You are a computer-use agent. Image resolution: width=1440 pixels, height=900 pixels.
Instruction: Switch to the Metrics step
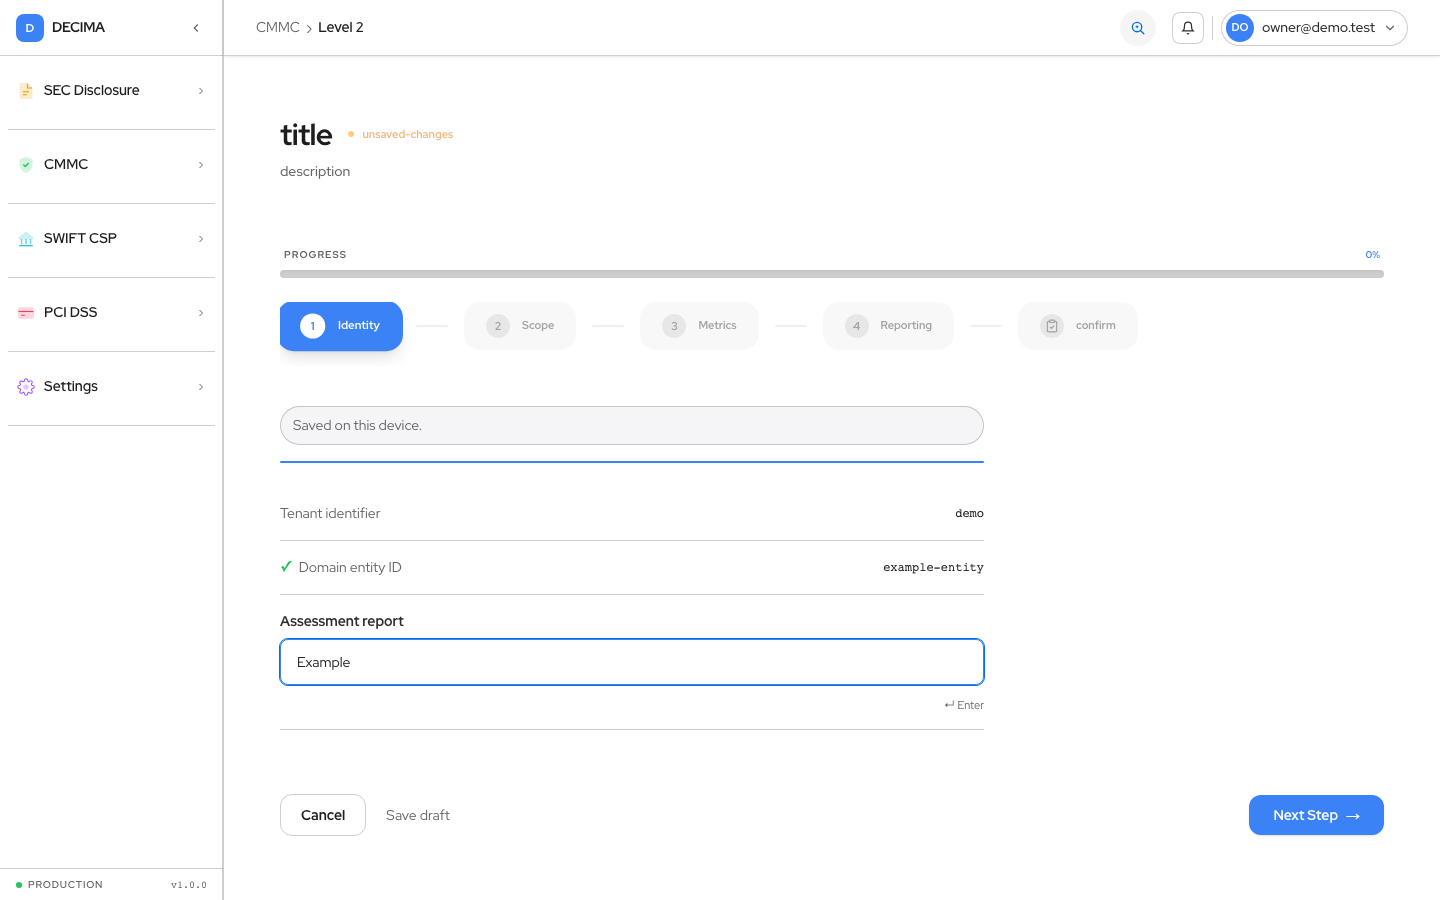point(699,326)
